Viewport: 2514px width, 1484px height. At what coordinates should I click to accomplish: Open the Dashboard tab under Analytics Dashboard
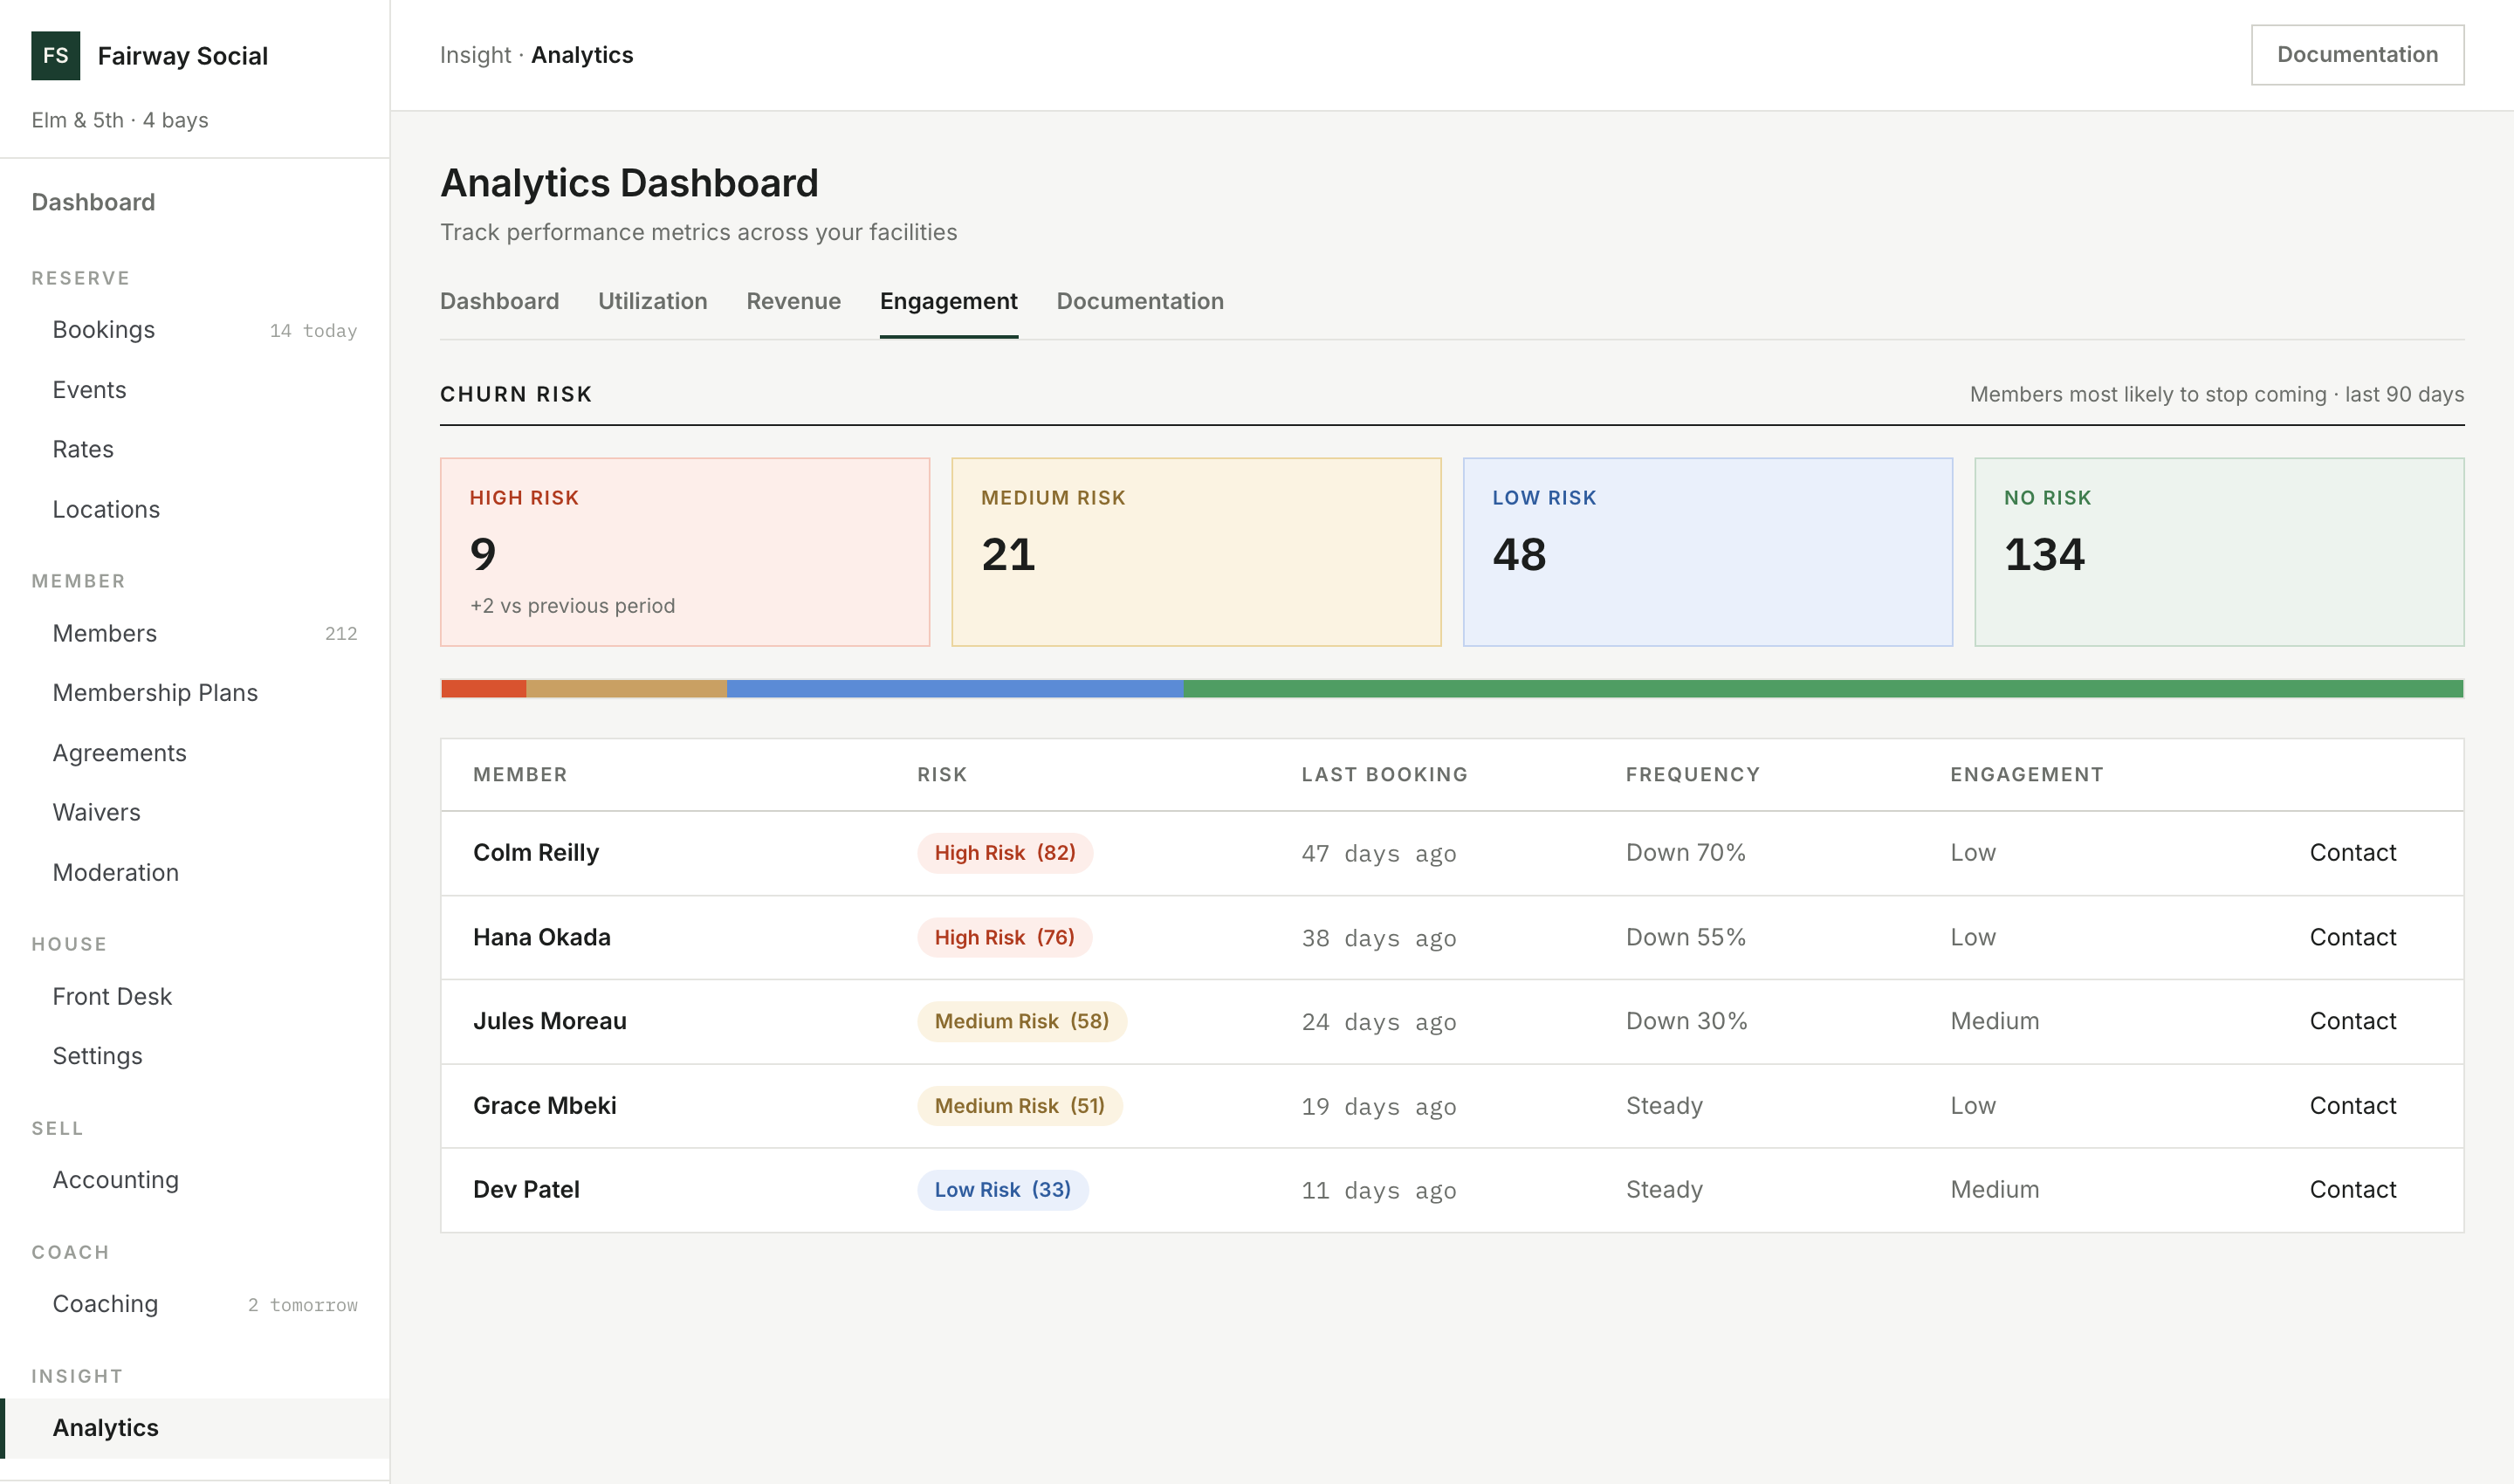pyautogui.click(x=499, y=301)
